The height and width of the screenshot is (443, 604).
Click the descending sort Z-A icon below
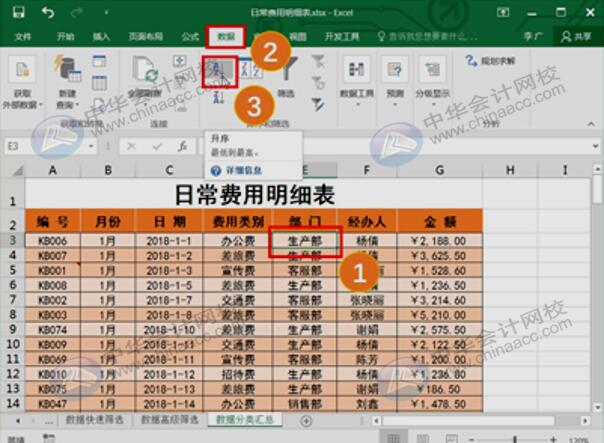click(x=218, y=97)
